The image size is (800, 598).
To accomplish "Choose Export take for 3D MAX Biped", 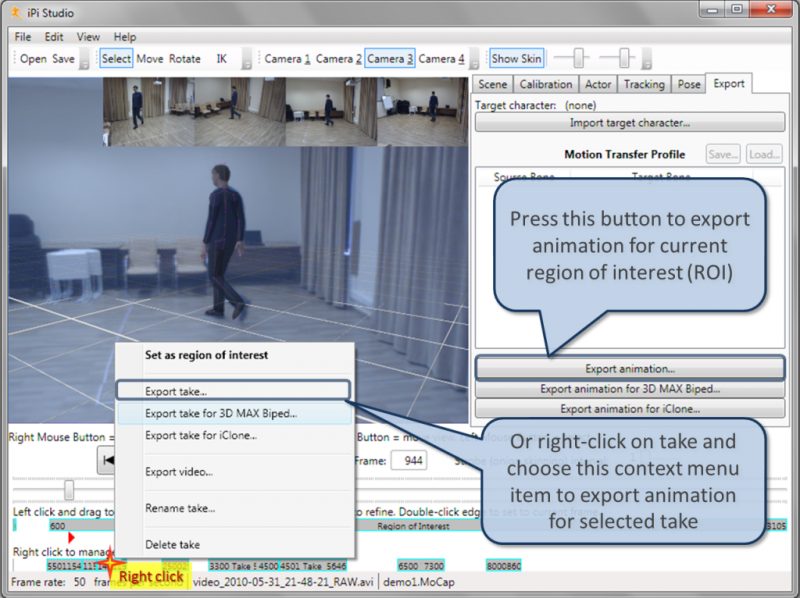I will pyautogui.click(x=234, y=413).
